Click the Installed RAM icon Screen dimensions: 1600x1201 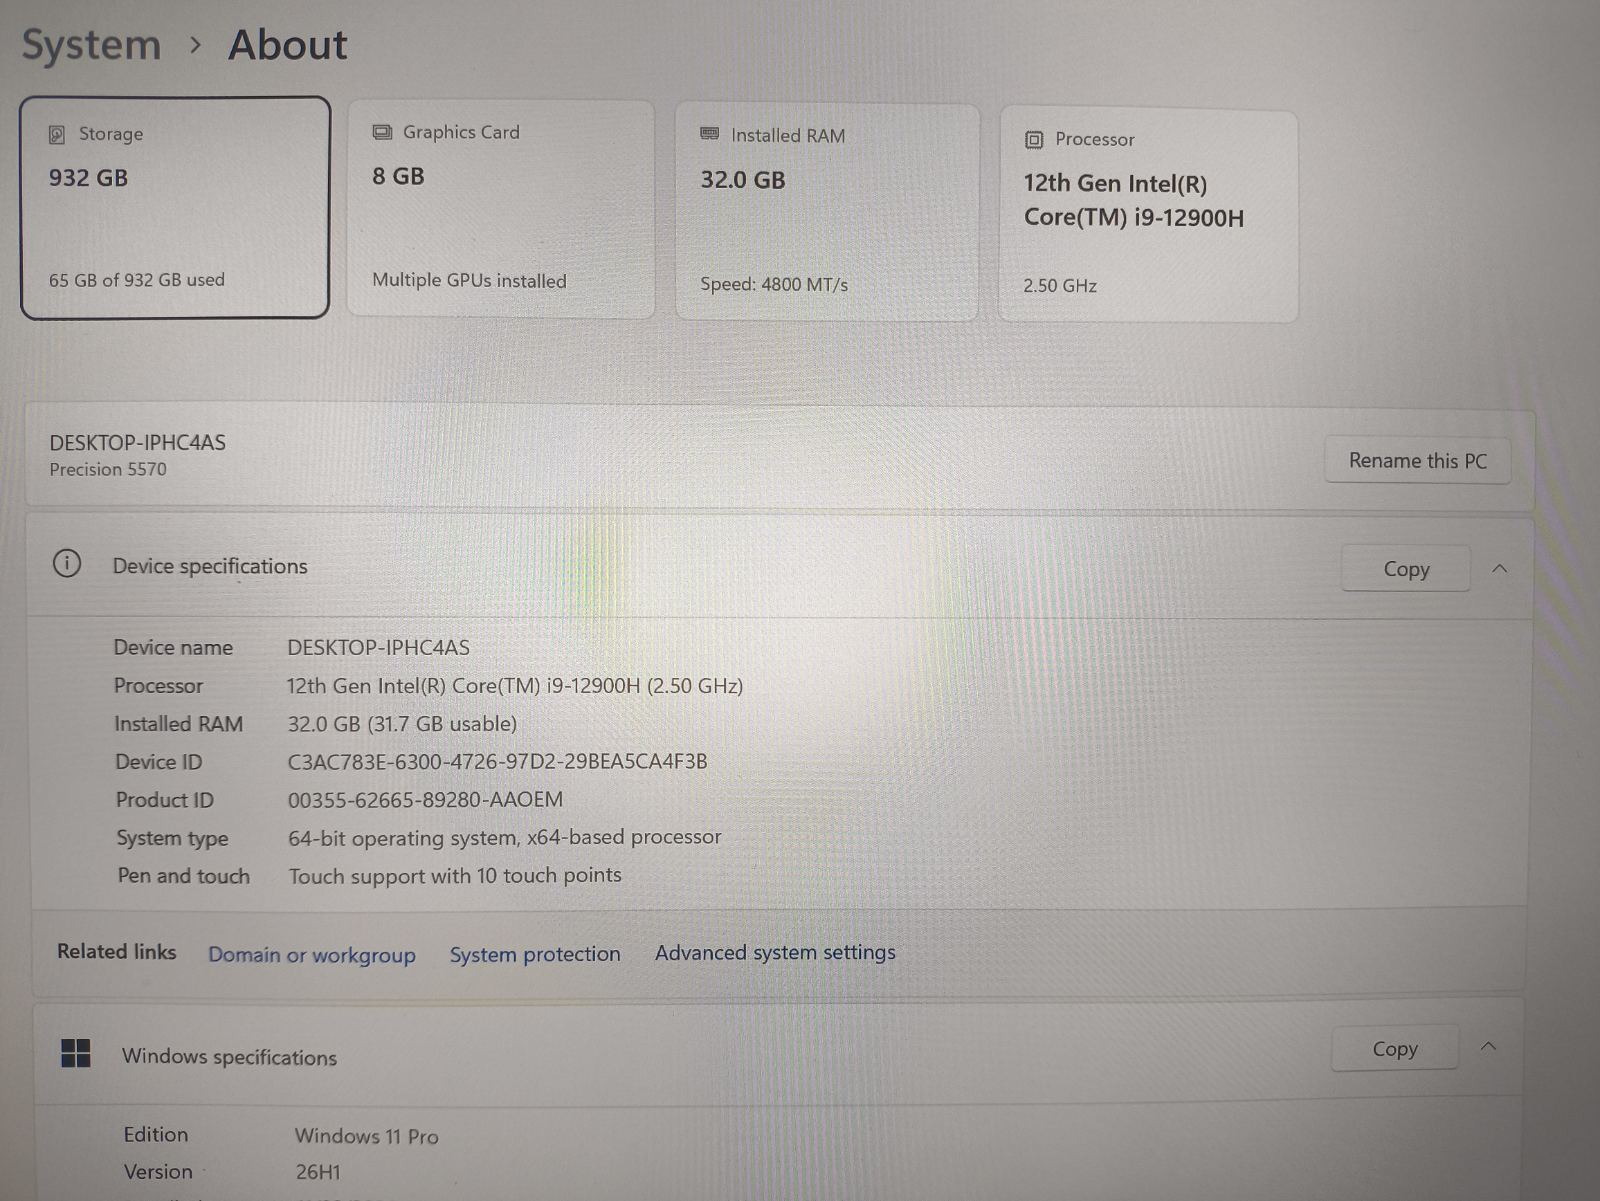point(710,134)
